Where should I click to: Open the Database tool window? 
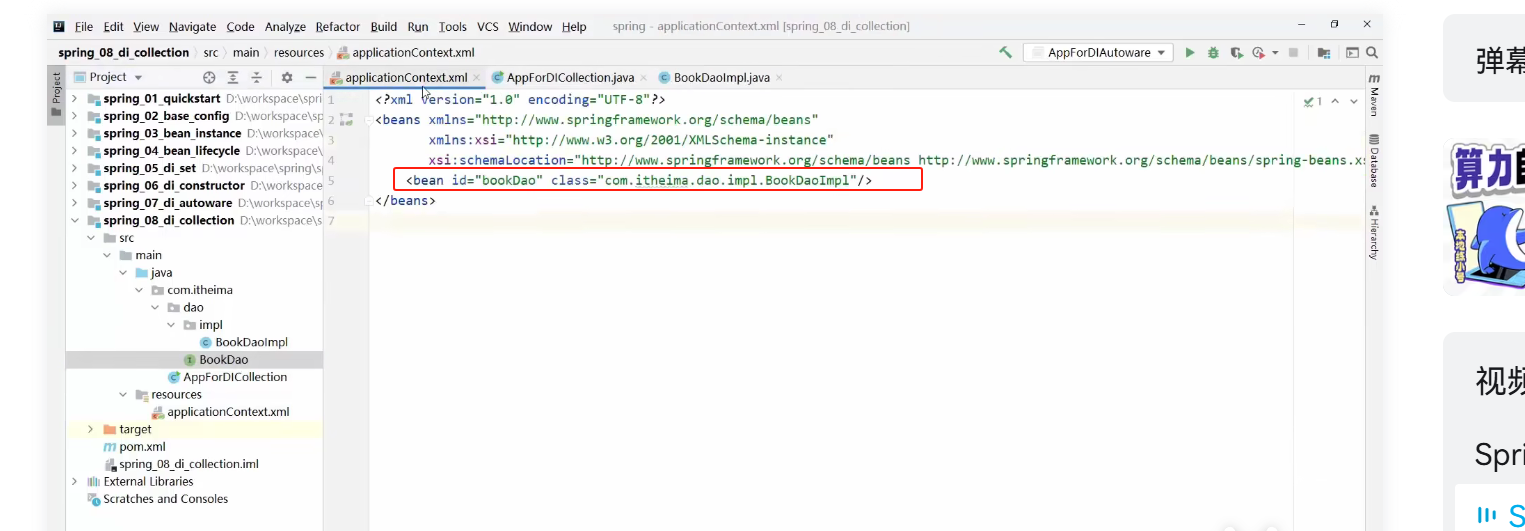tap(1374, 160)
